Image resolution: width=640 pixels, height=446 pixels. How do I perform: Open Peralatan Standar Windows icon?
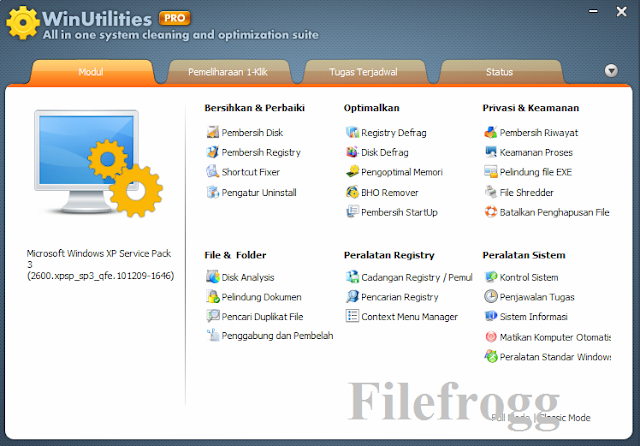491,356
